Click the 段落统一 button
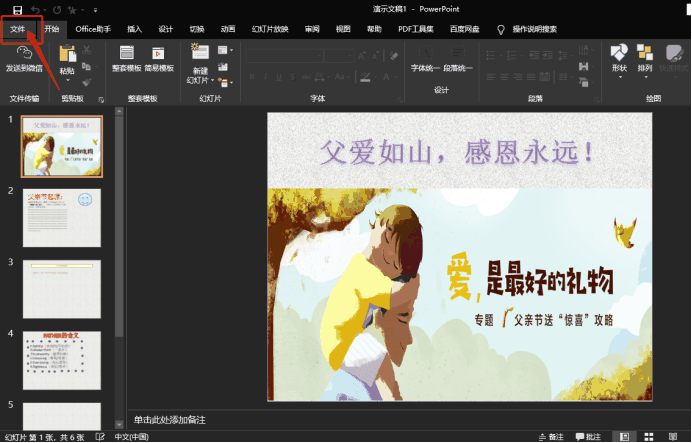692x443 pixels. 458,59
